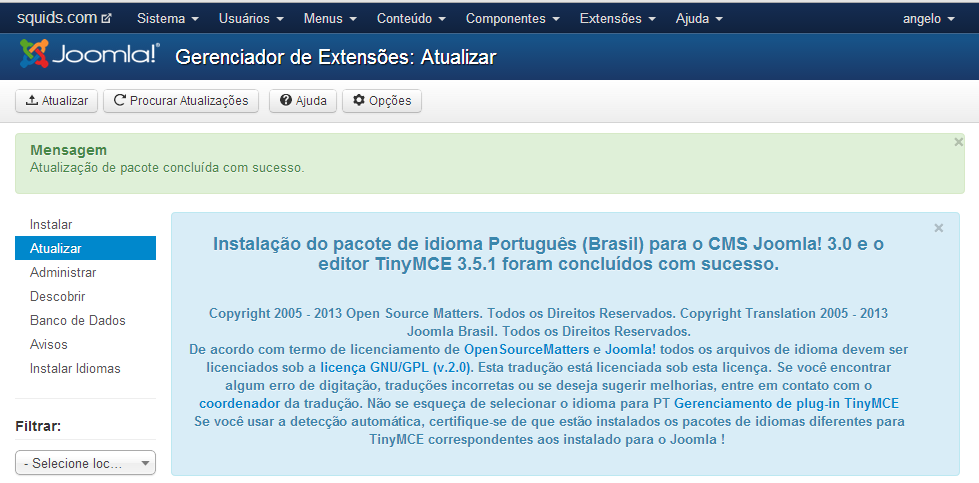Image resolution: width=979 pixels, height=483 pixels.
Task: Expand the Selecione loc... filter dropdown
Action: (86, 463)
